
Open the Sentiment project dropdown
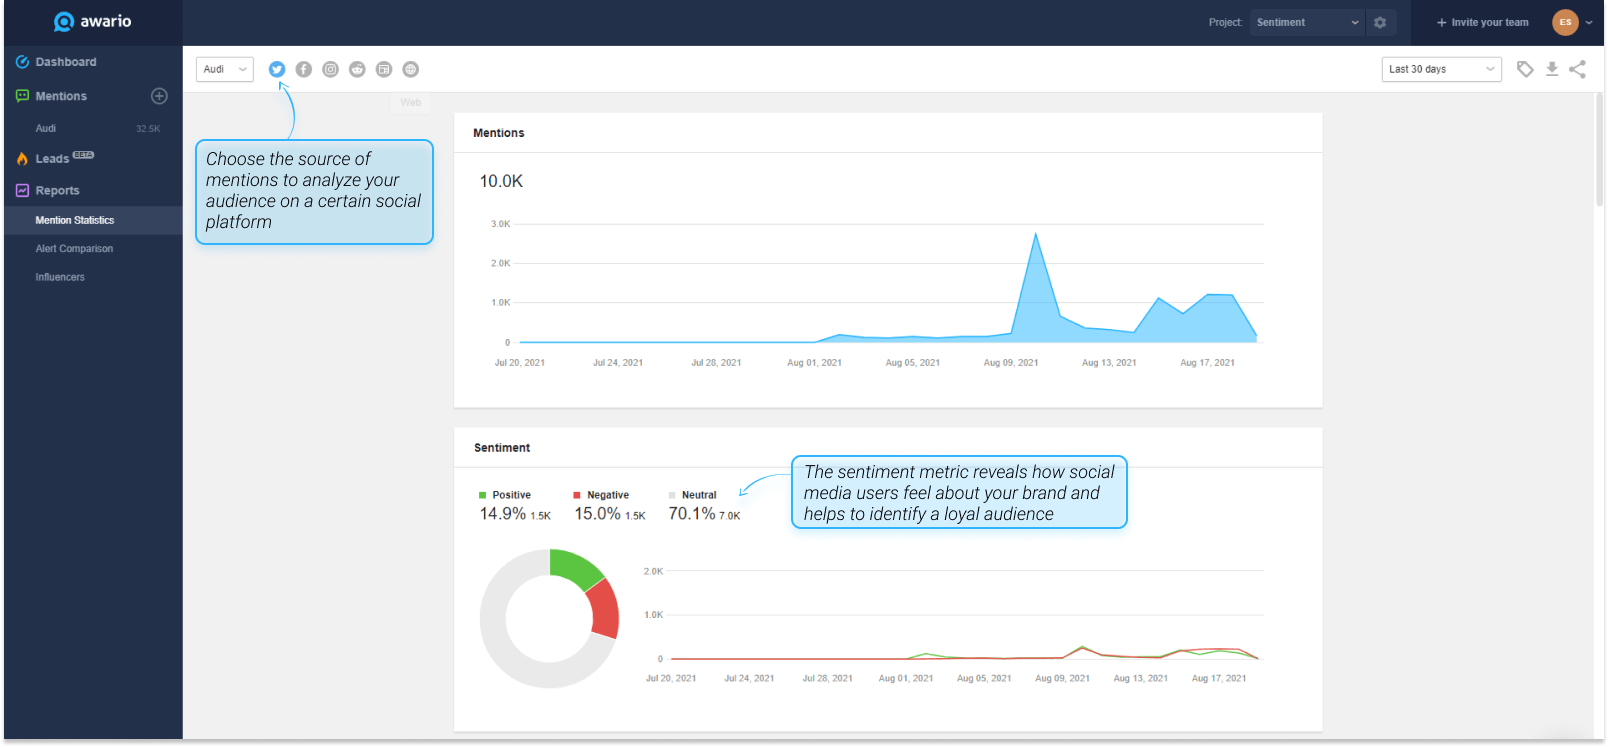(1307, 22)
